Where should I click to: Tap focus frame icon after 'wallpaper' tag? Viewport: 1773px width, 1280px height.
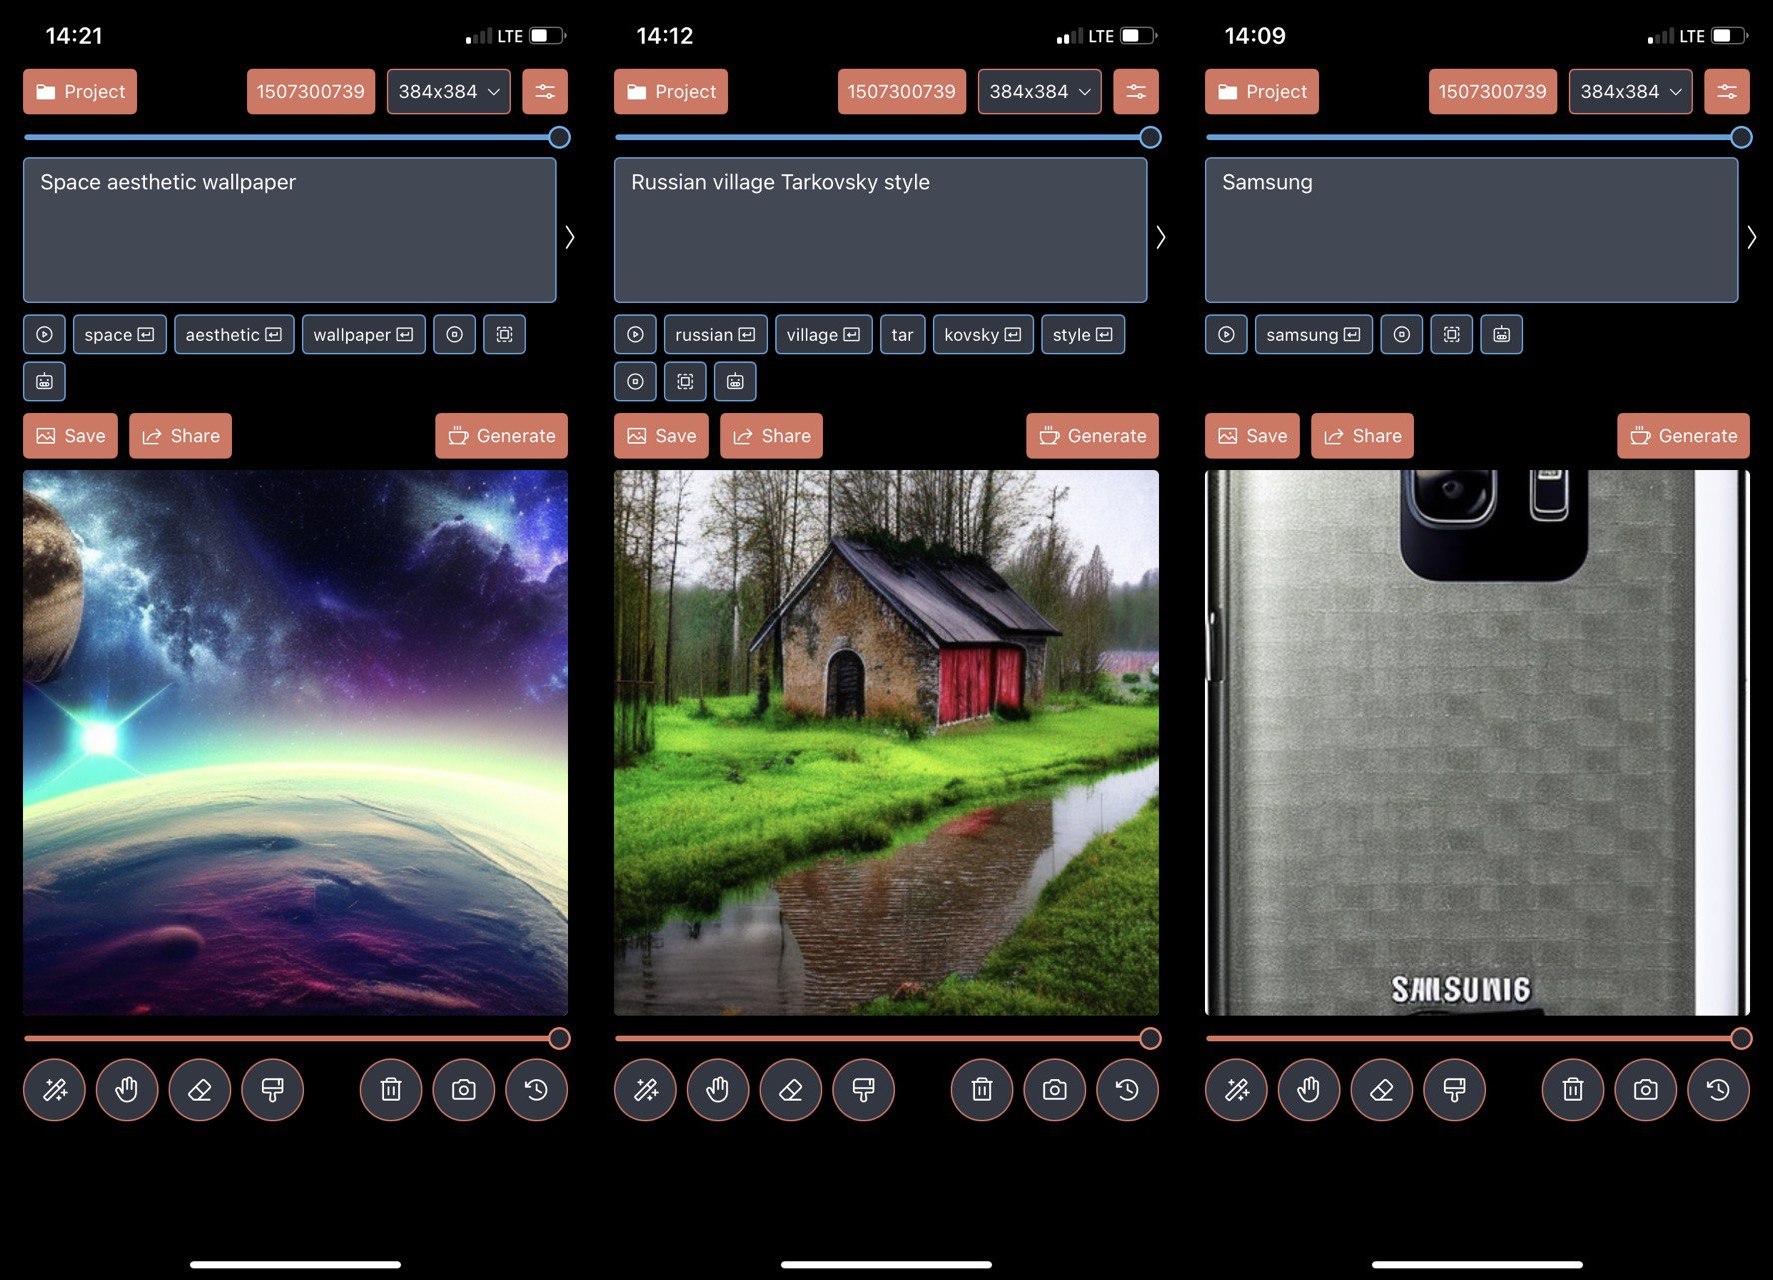505,335
